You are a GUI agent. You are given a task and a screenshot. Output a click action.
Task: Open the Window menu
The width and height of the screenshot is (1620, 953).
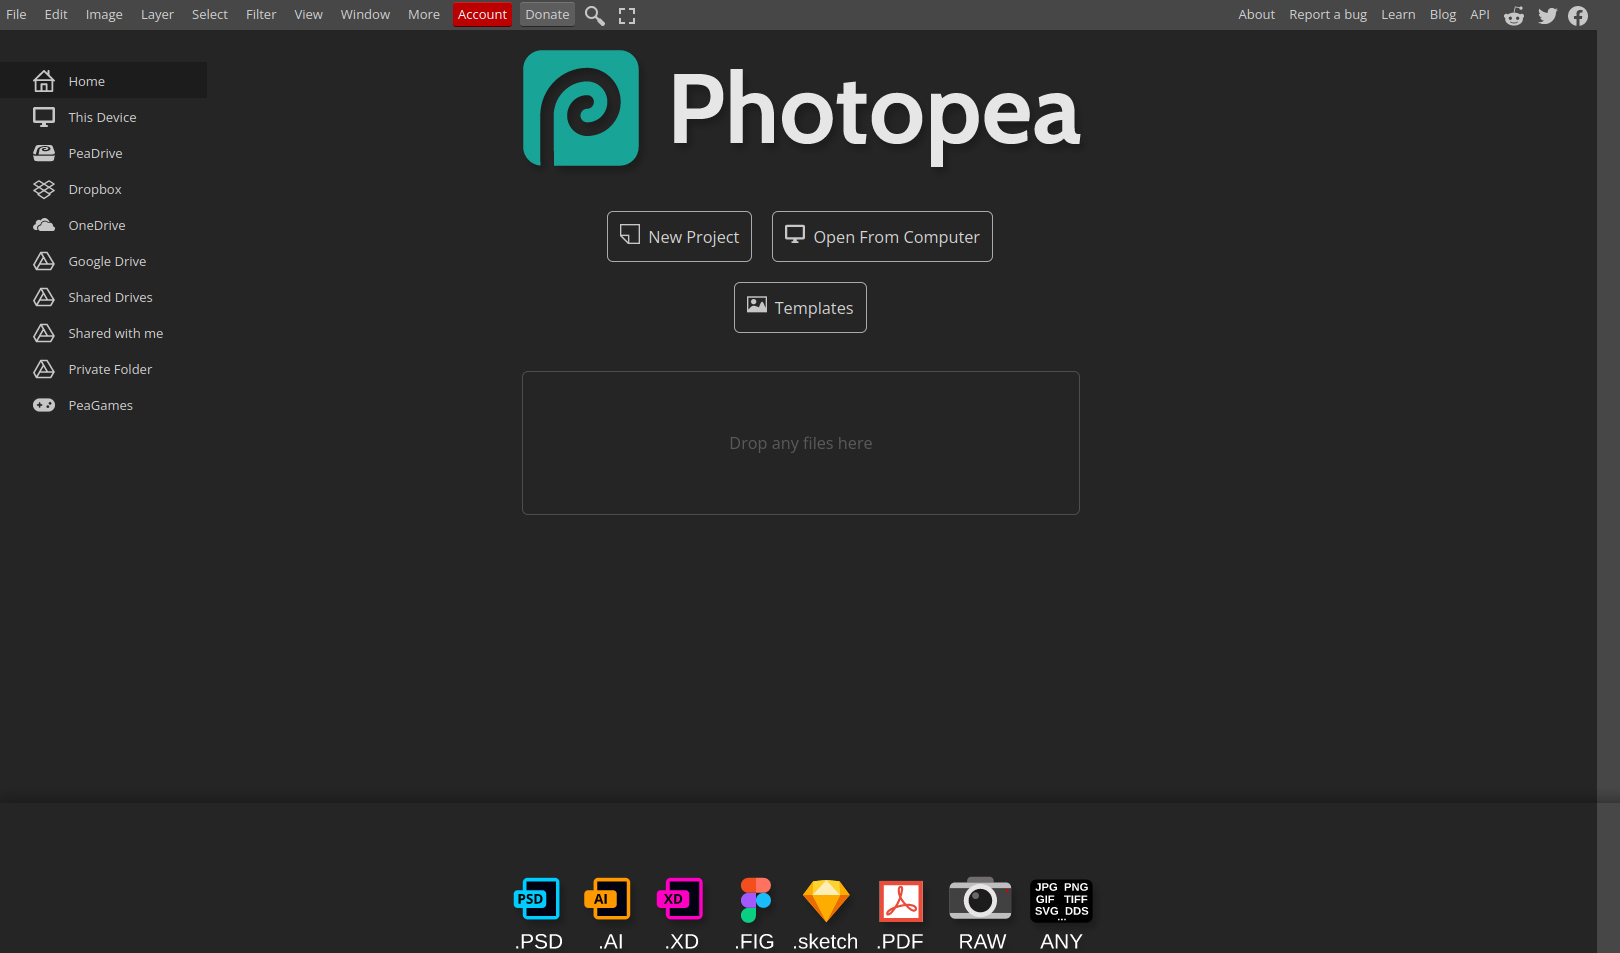coord(365,14)
